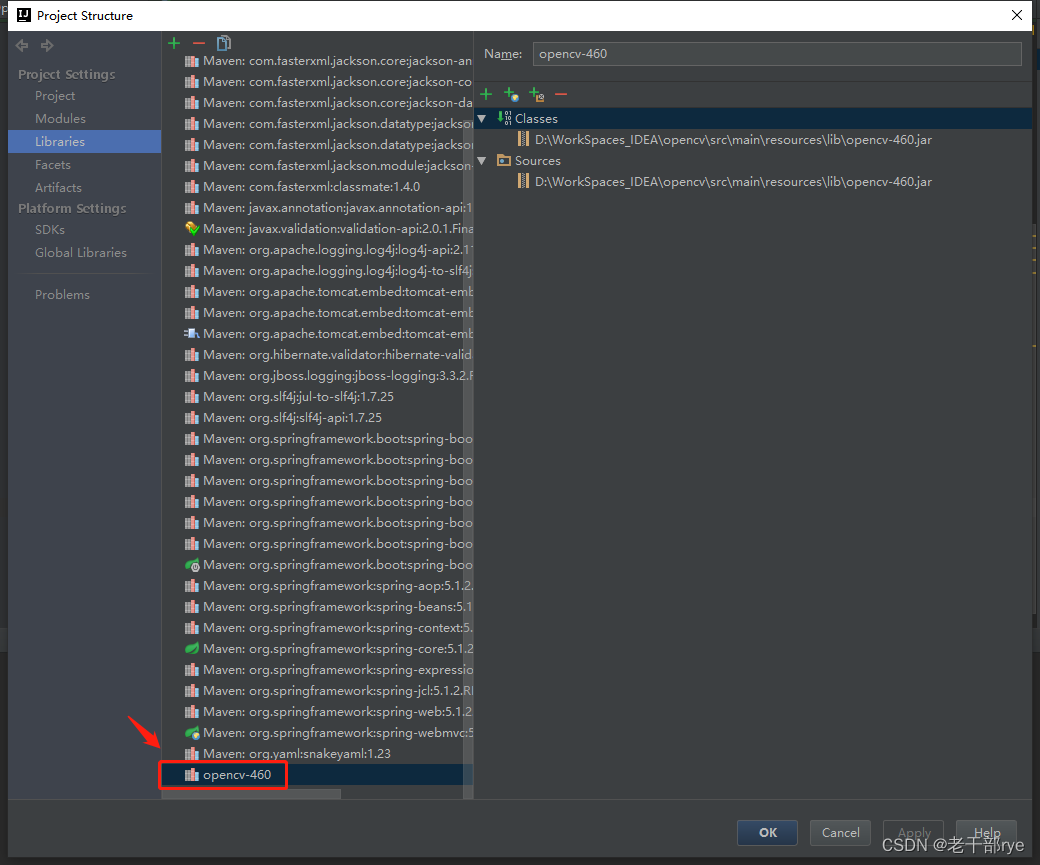
Task: Click the Classes binary icon
Action: pos(505,118)
